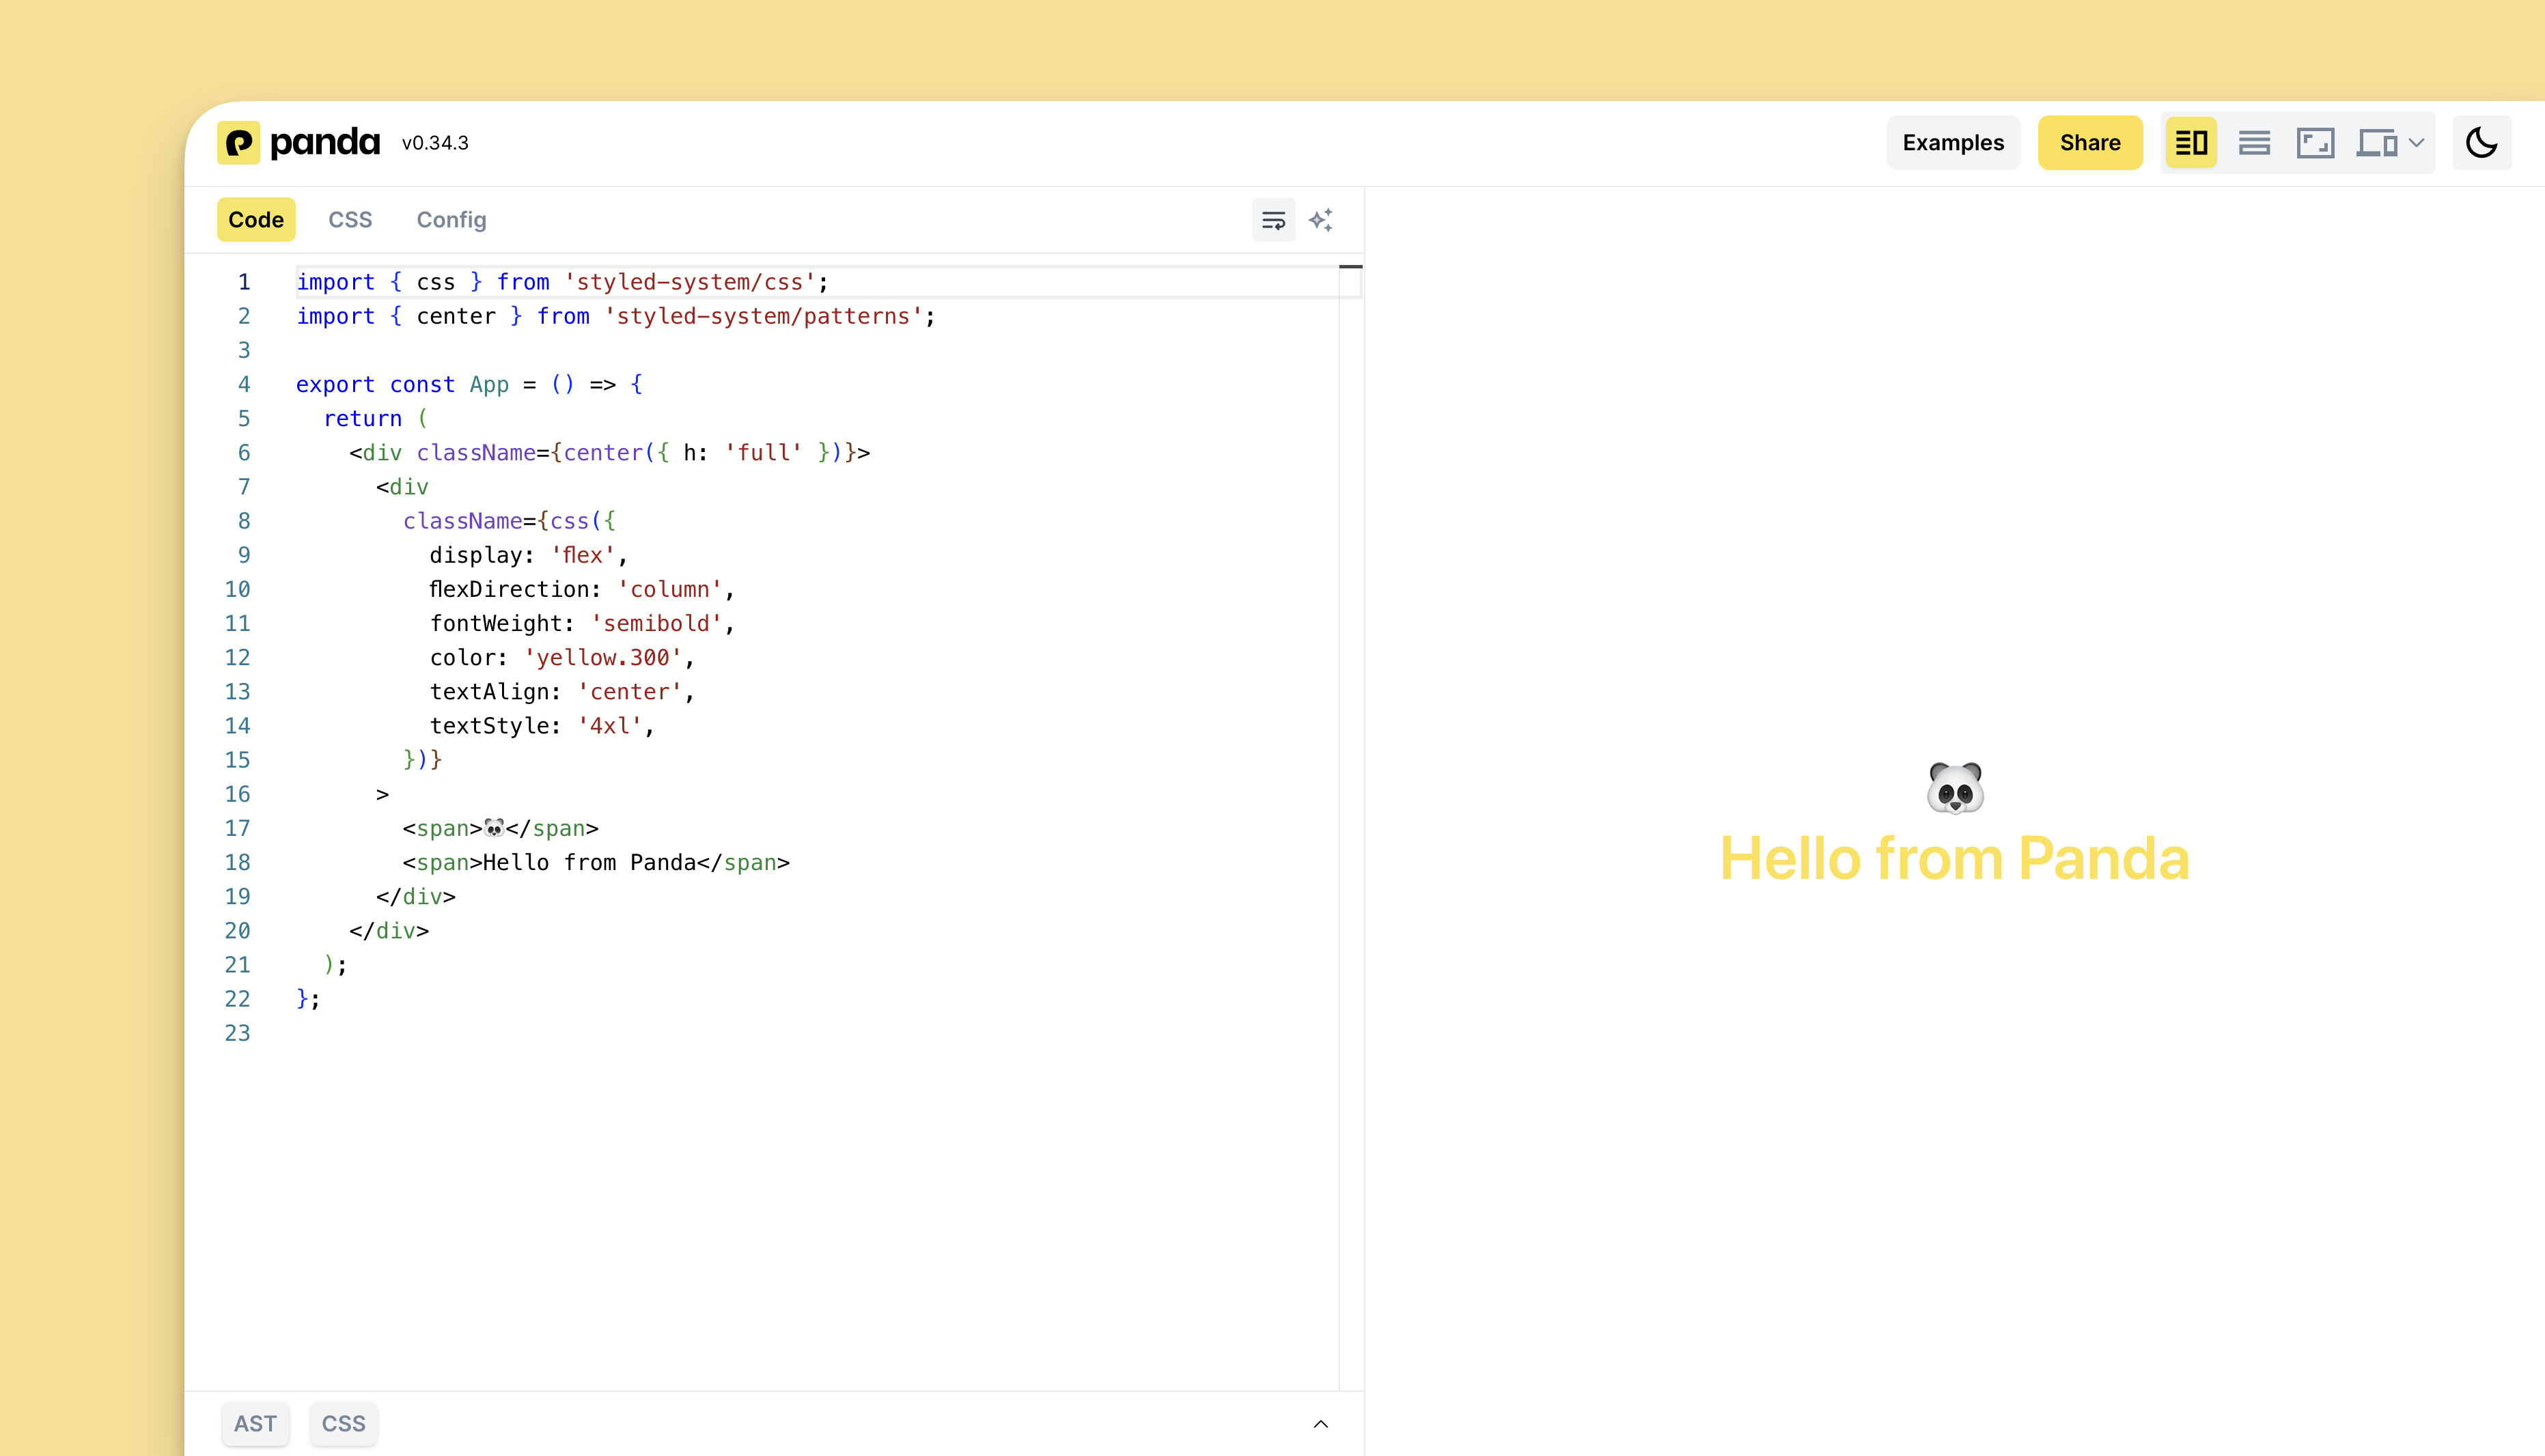The height and width of the screenshot is (1456, 2545).
Task: Select the side-by-side split layout icon
Action: 2191,143
